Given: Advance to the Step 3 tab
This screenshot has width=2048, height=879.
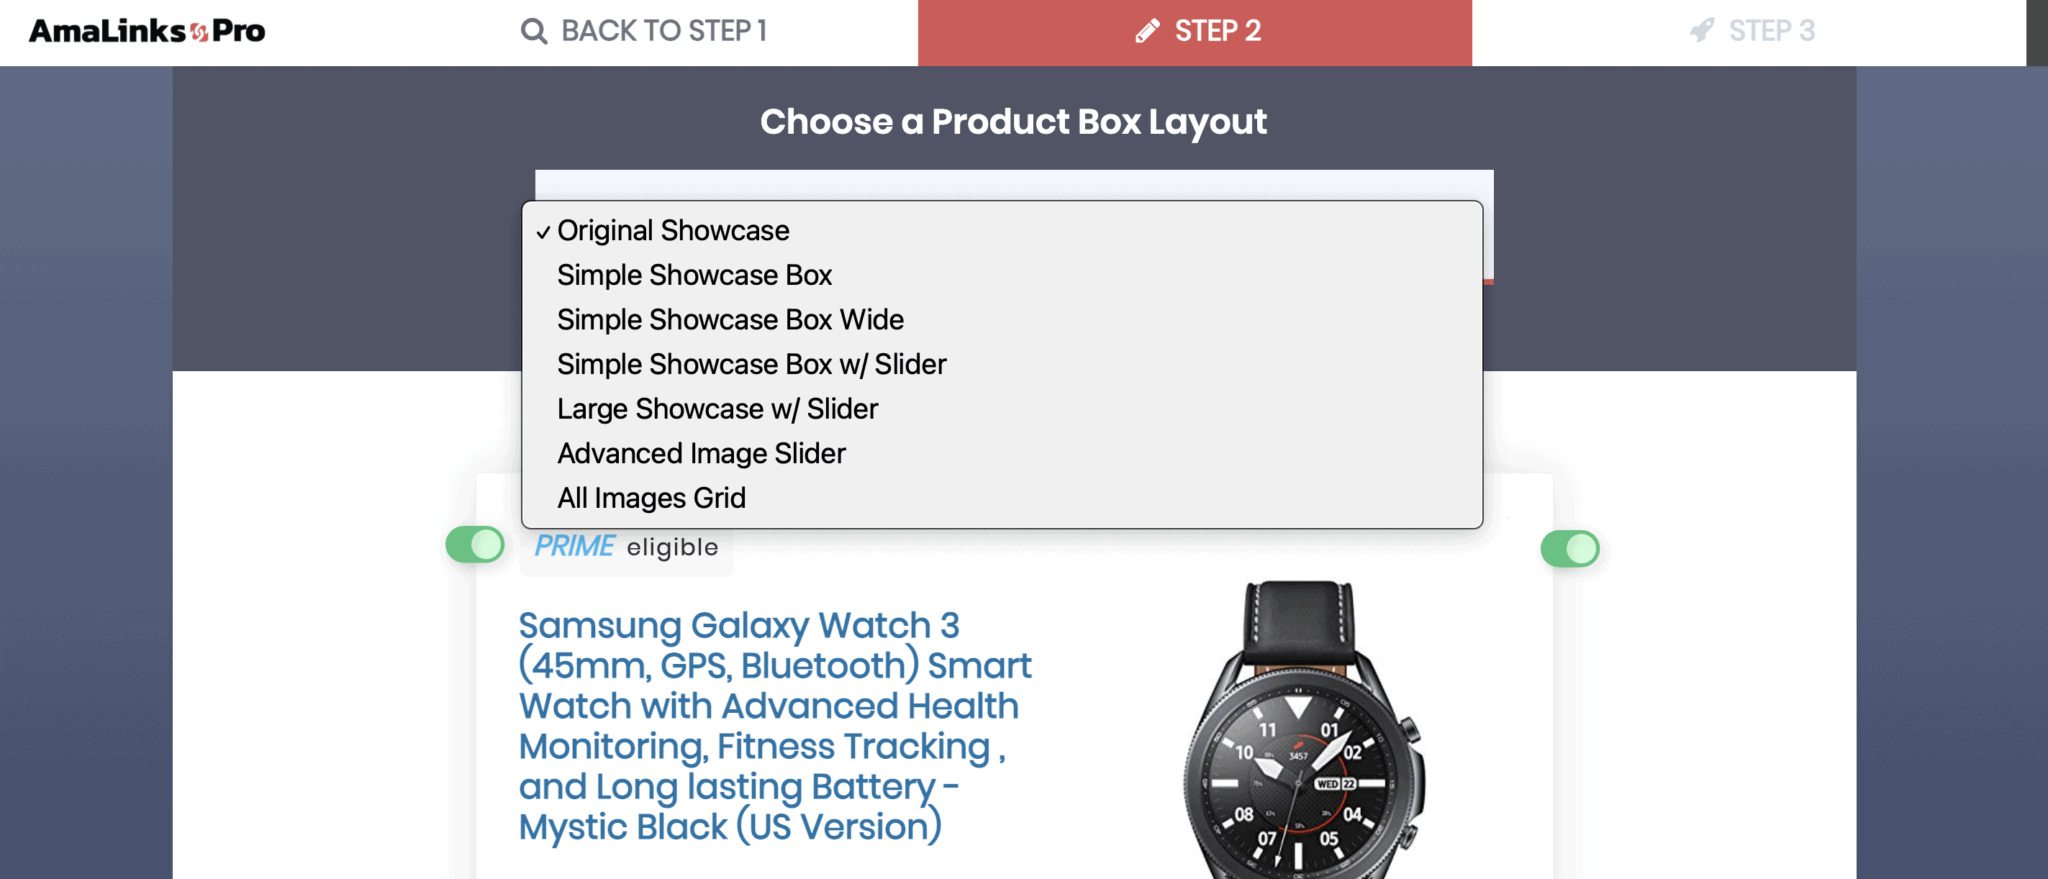Looking at the screenshot, I should (1752, 32).
